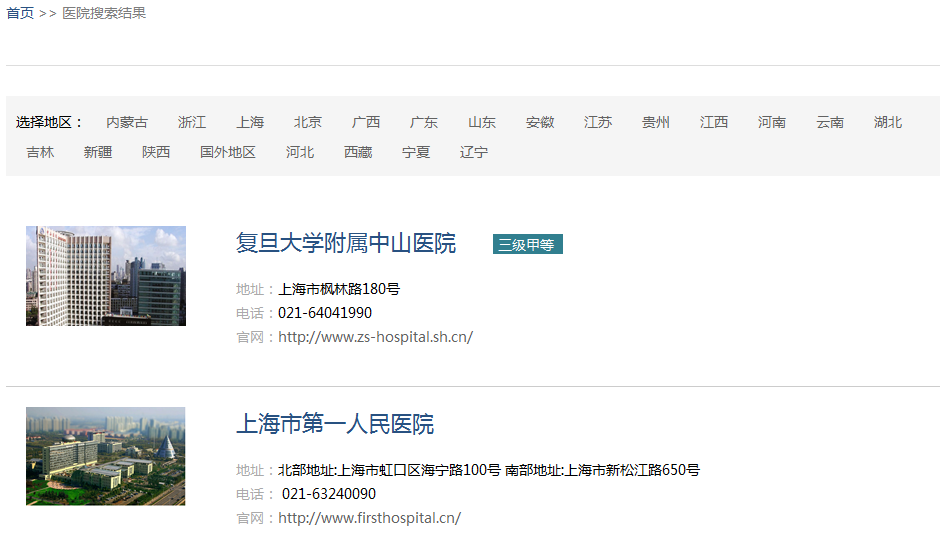Pick the 广东 region filter
The image size is (940, 541).
click(x=424, y=122)
